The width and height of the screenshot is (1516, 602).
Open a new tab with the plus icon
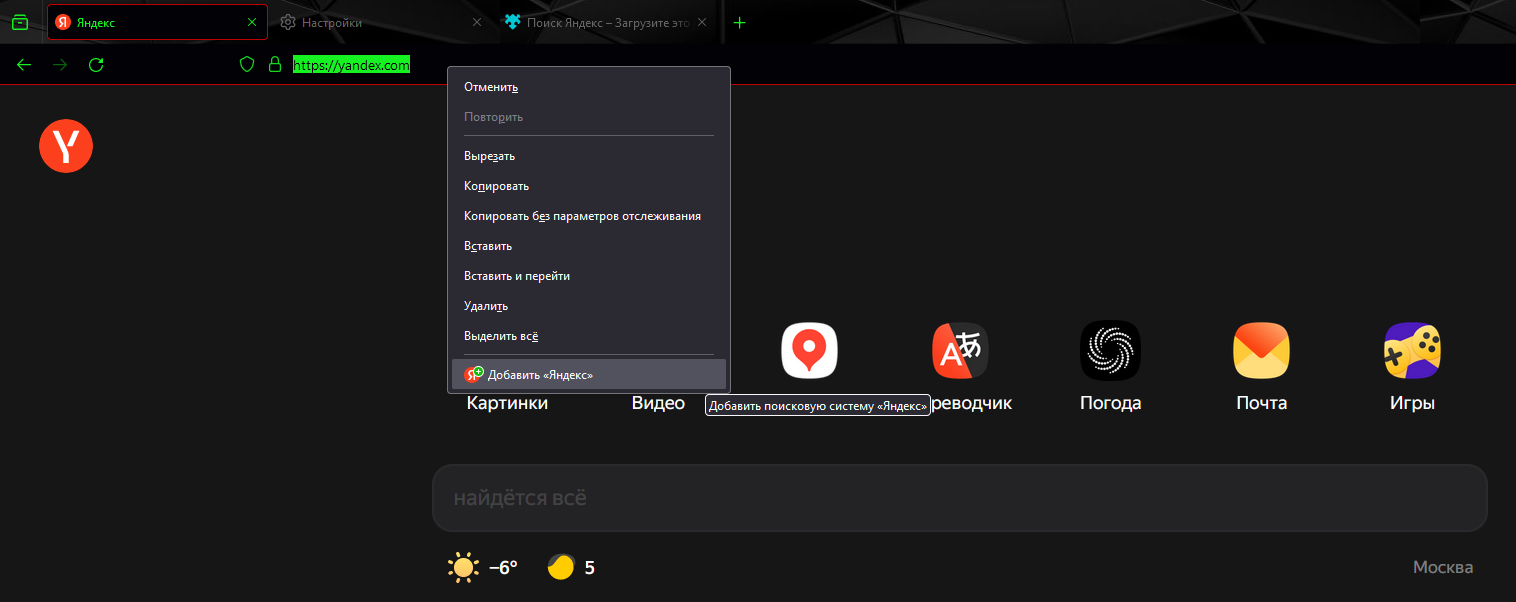[x=740, y=22]
